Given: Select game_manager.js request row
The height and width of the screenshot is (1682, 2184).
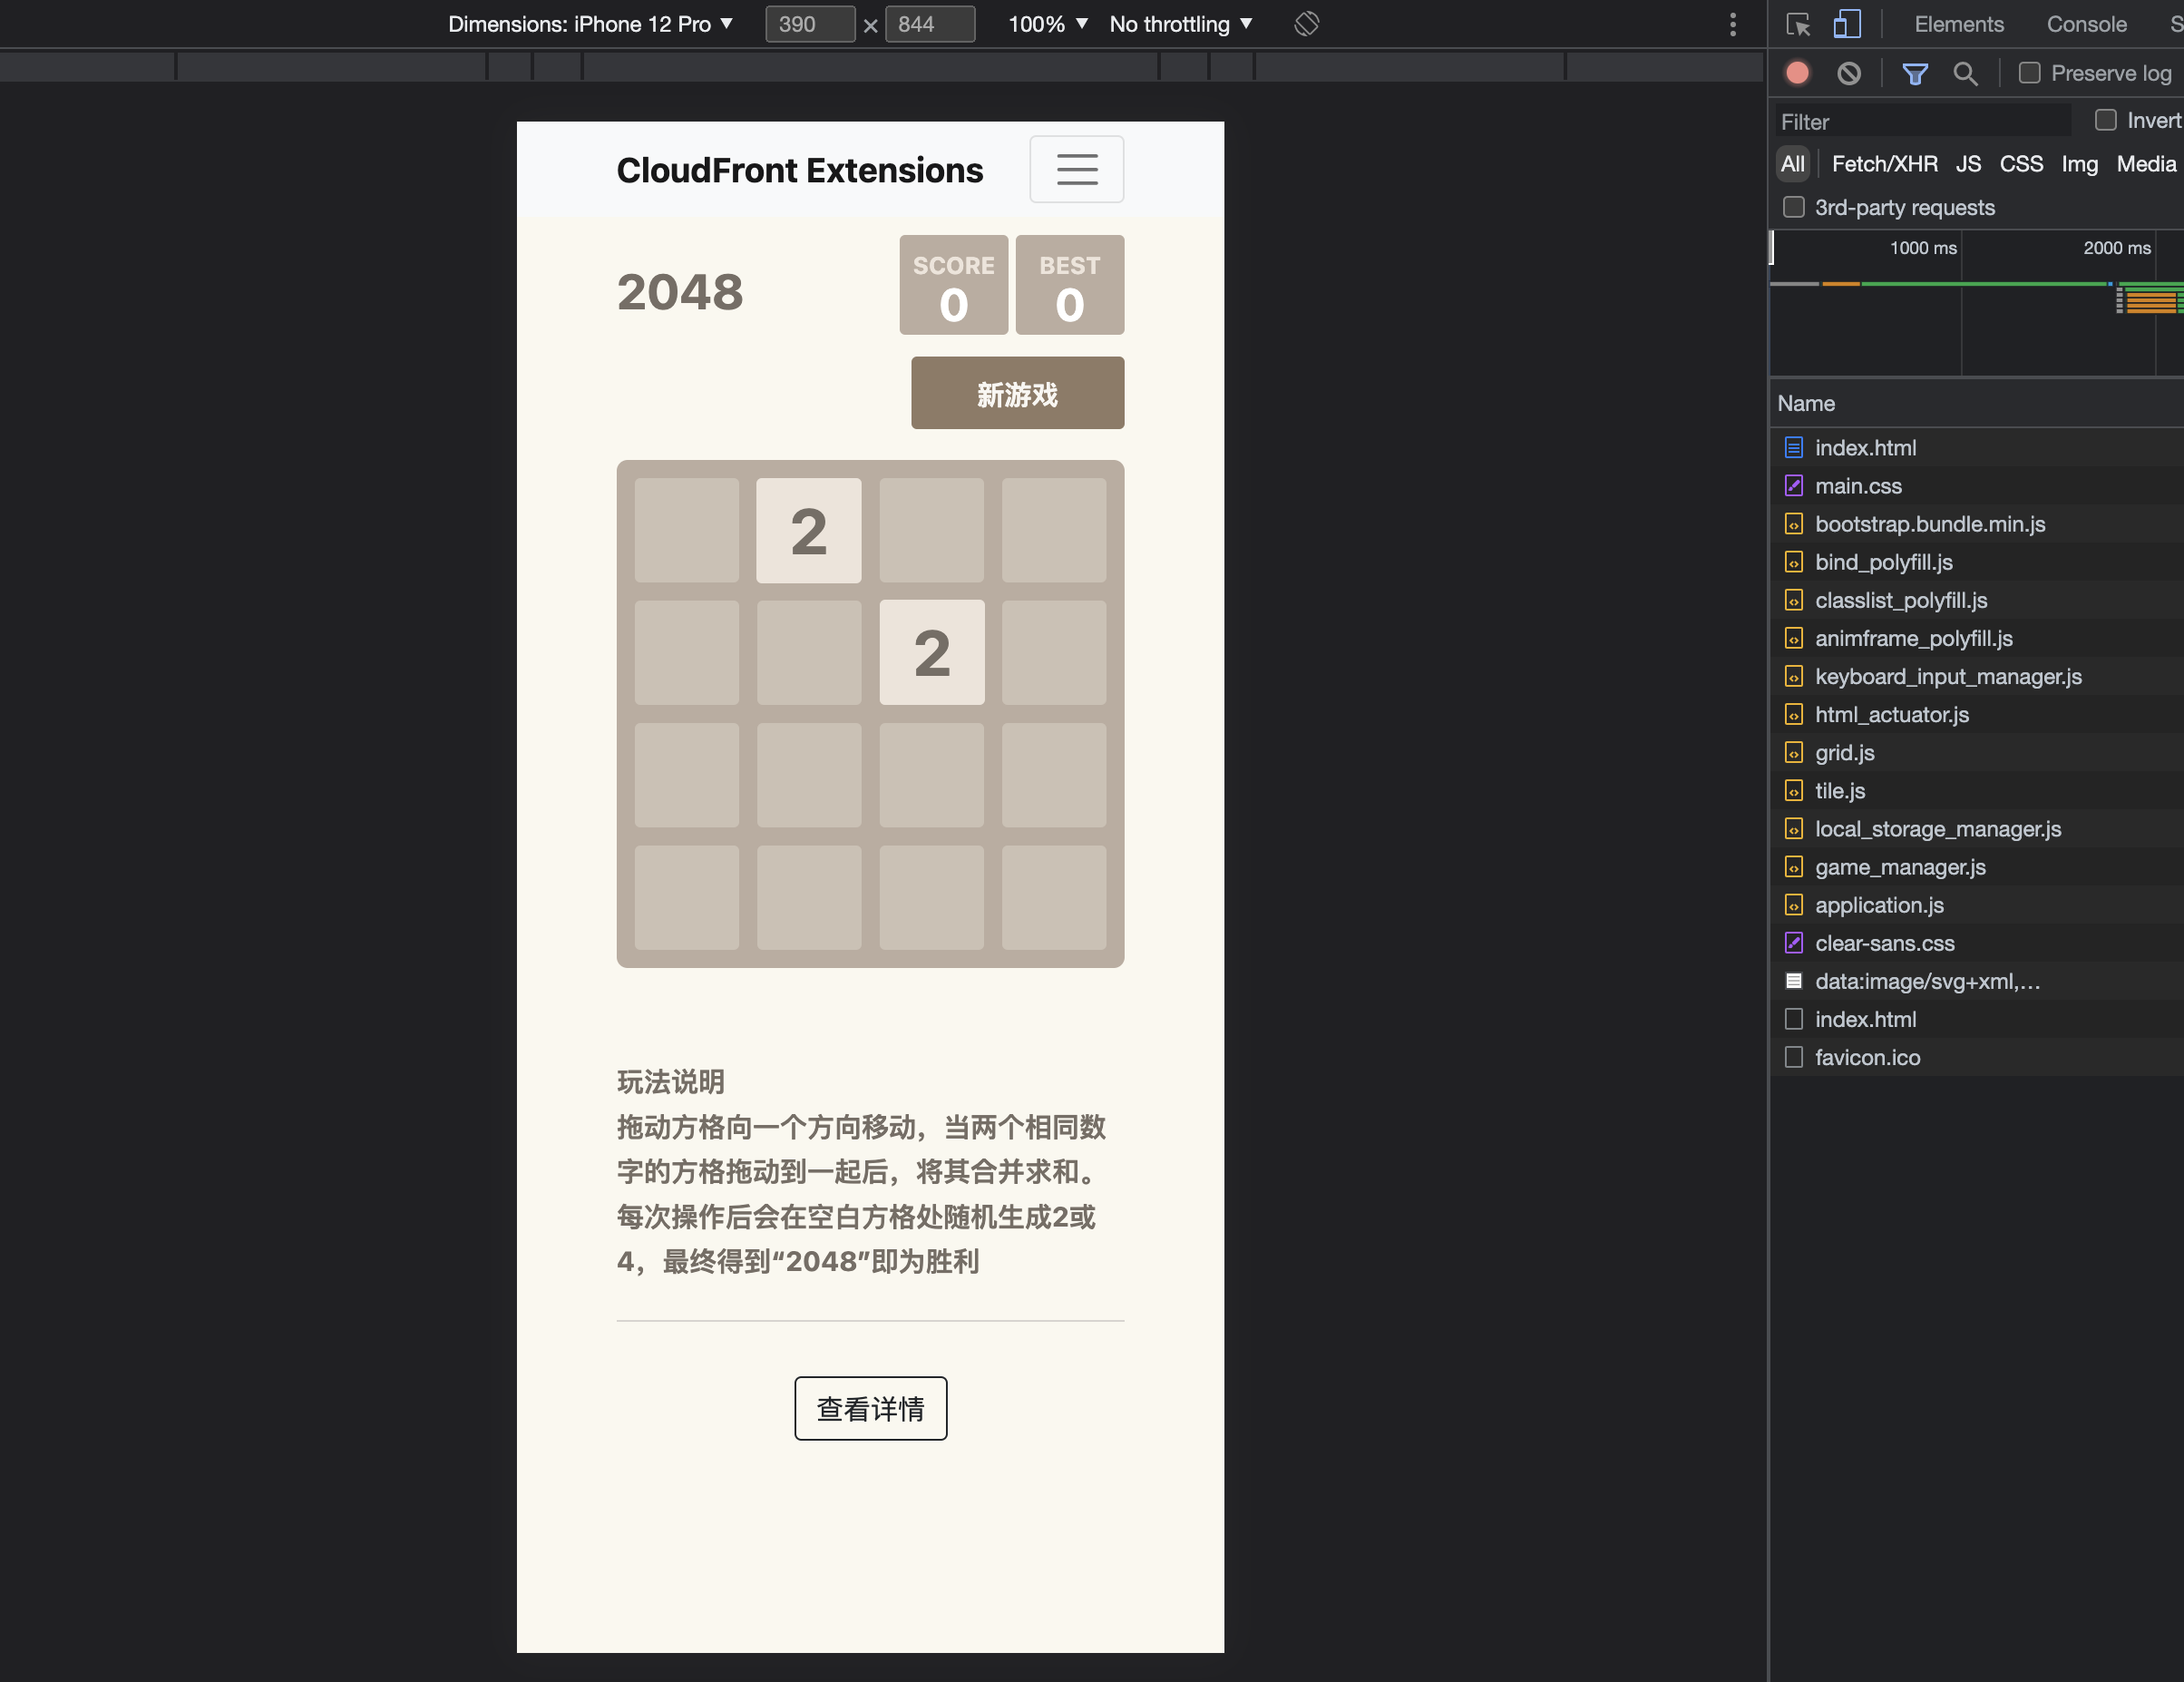Looking at the screenshot, I should (1976, 867).
